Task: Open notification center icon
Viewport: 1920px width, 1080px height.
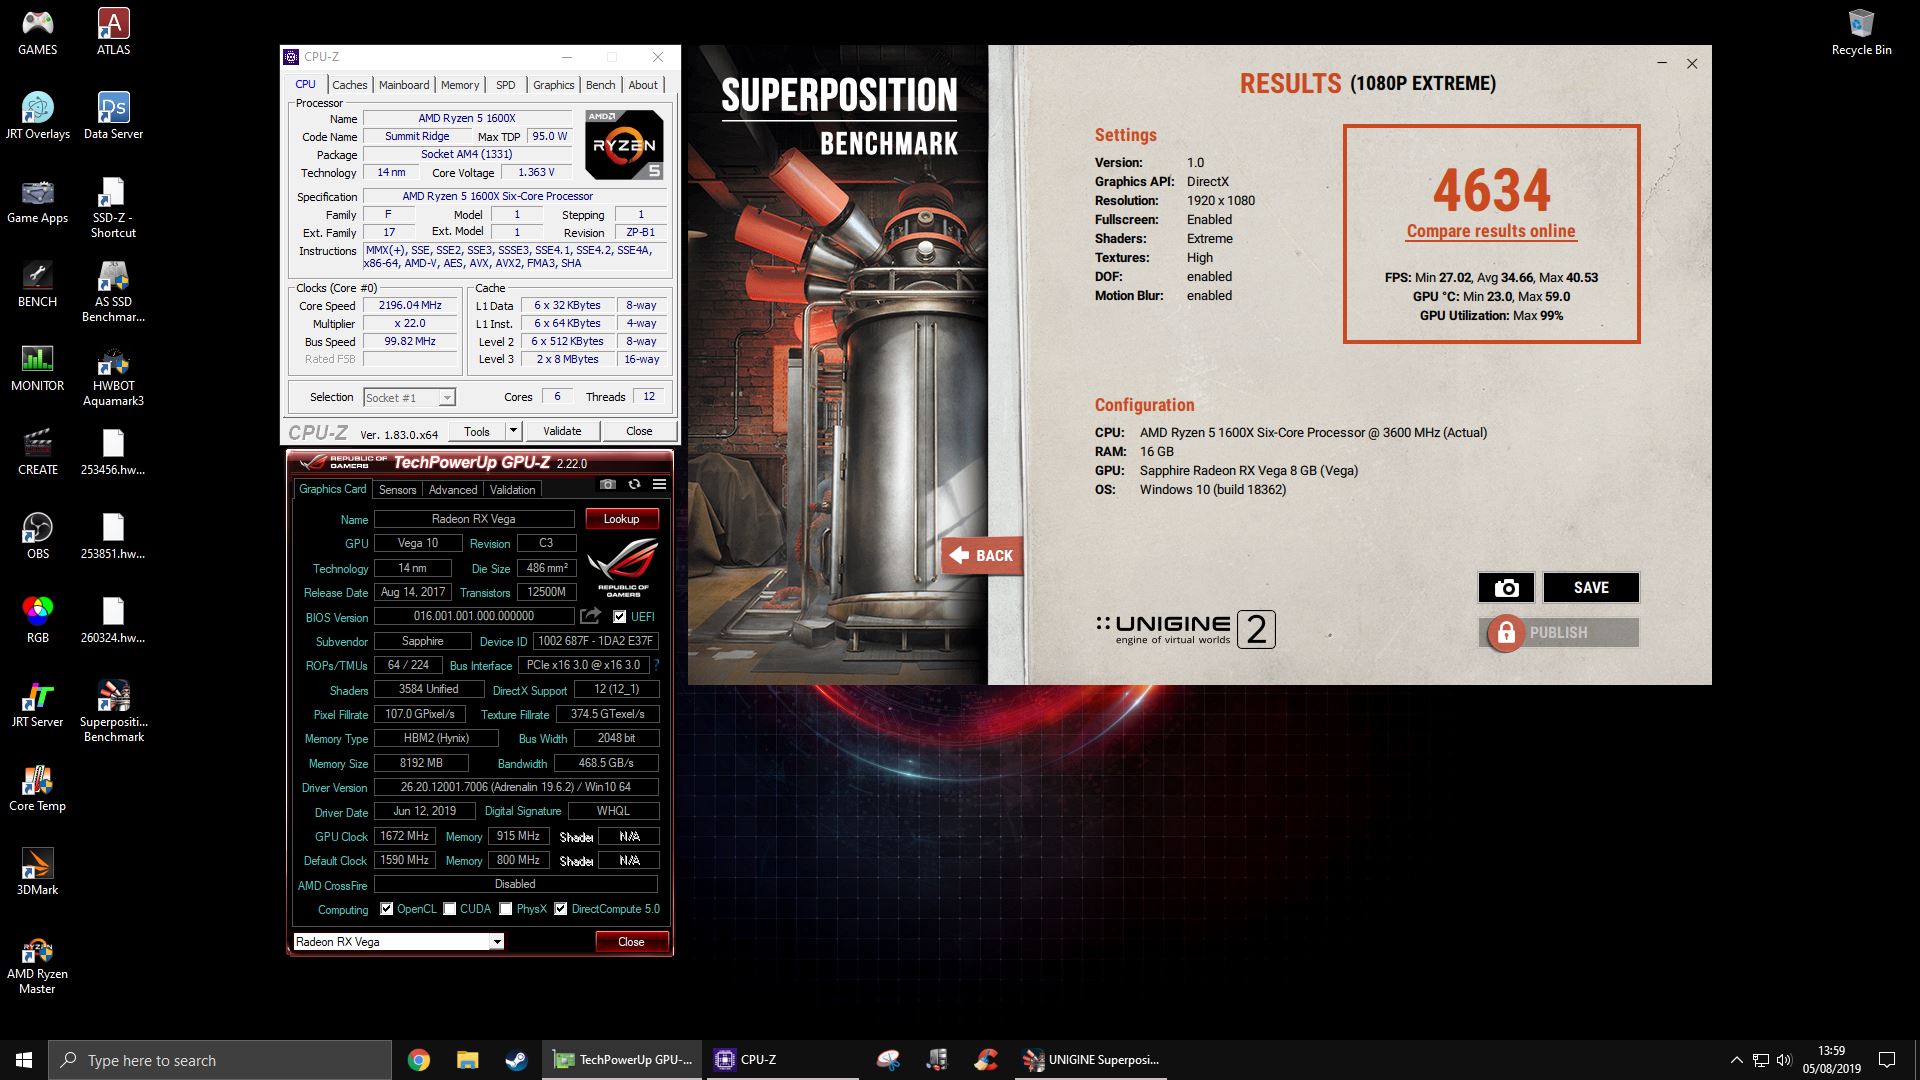Action: (1887, 1060)
